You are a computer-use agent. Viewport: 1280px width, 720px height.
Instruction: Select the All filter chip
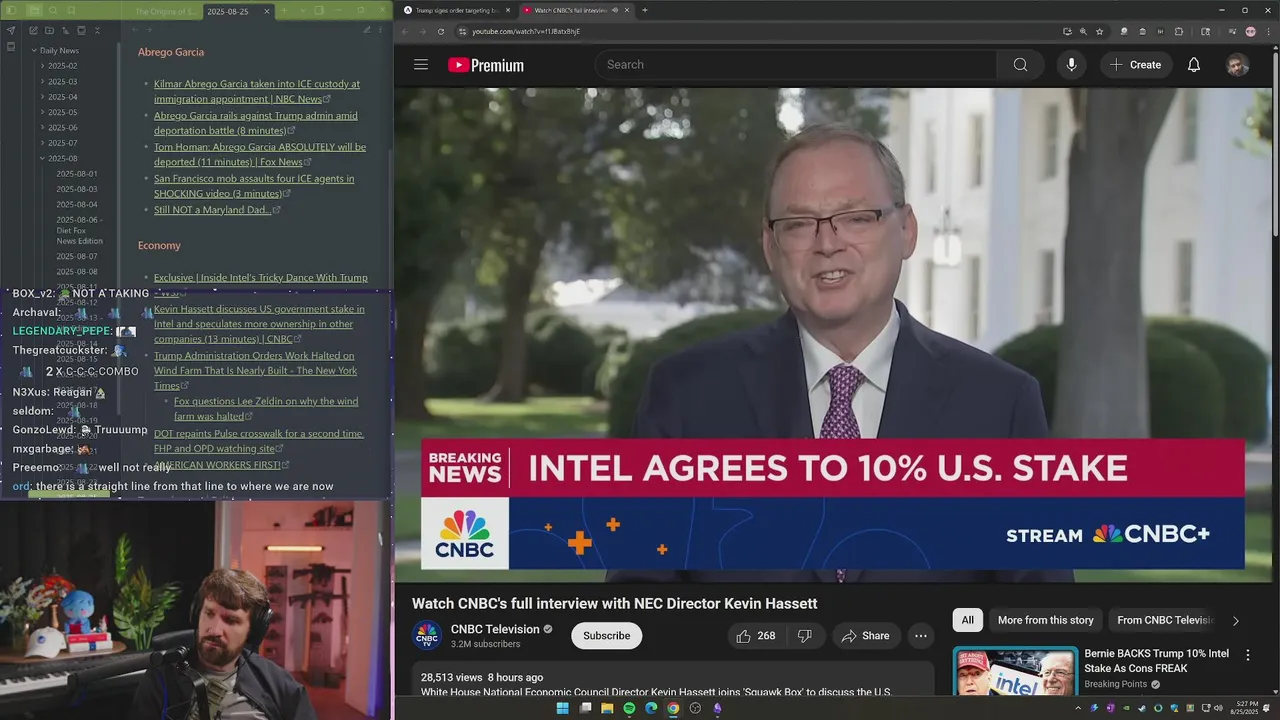click(x=967, y=620)
